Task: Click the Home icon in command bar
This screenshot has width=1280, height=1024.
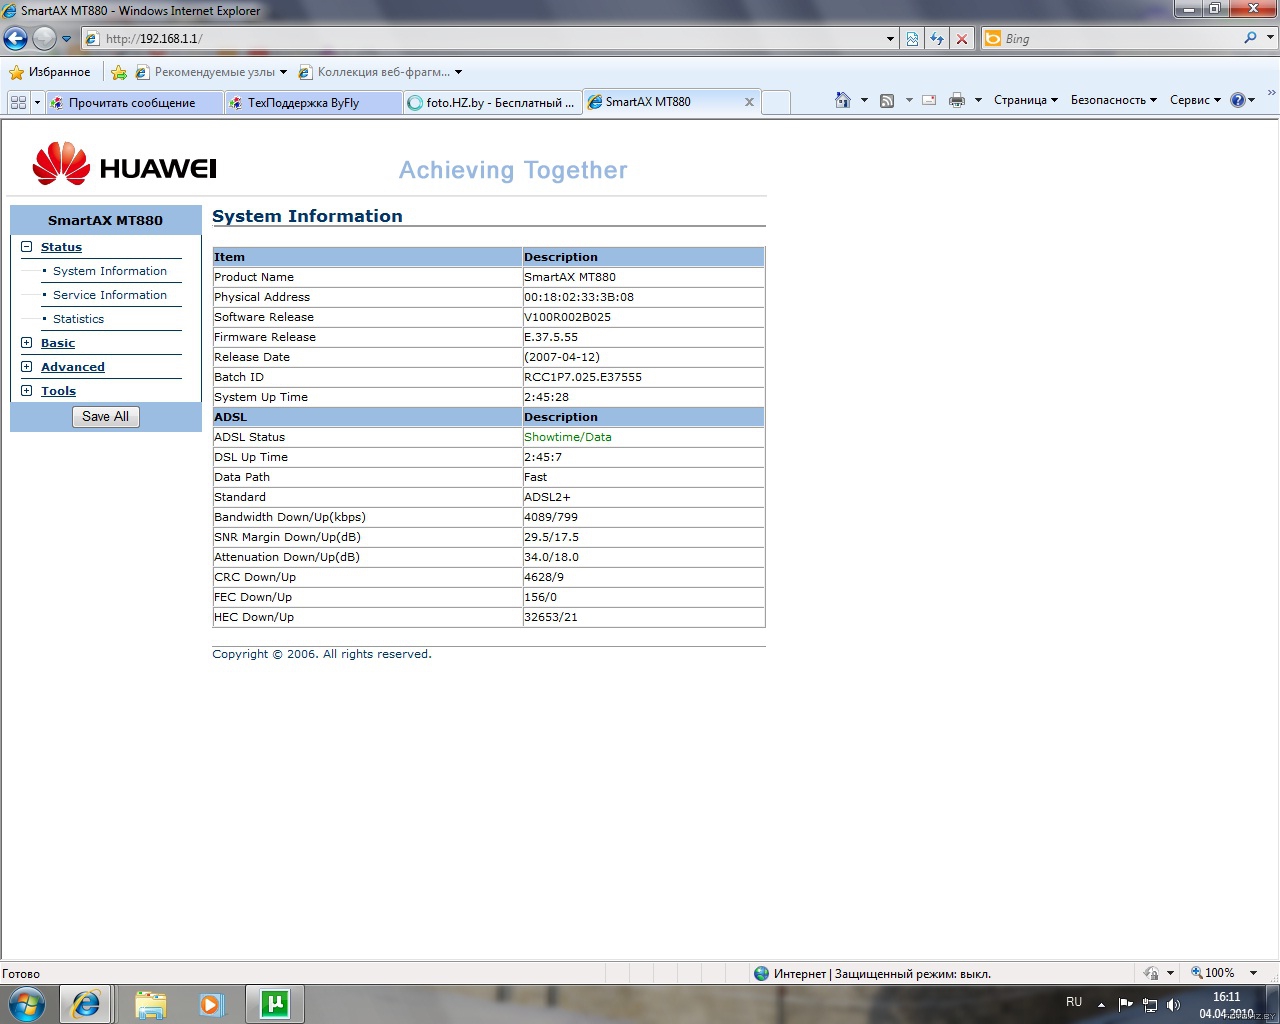Action: 843,100
